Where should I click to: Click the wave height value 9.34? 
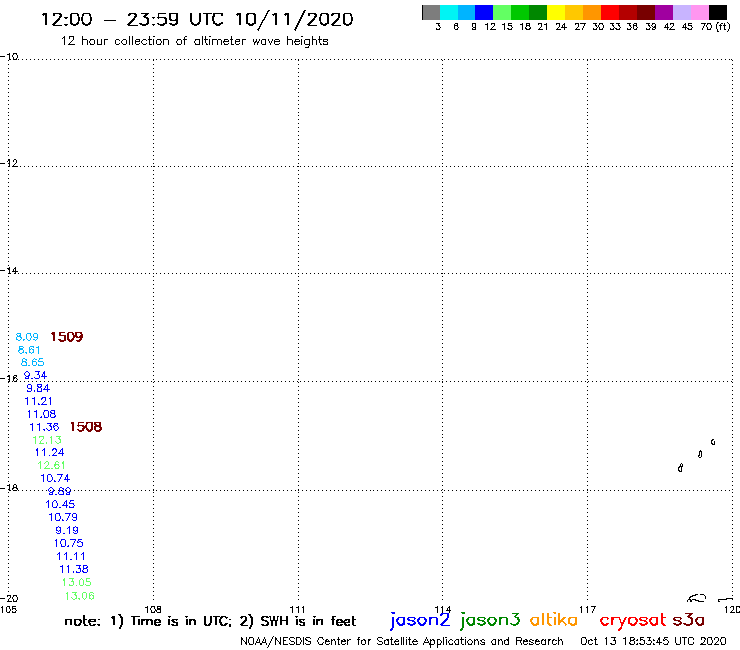tap(35, 375)
